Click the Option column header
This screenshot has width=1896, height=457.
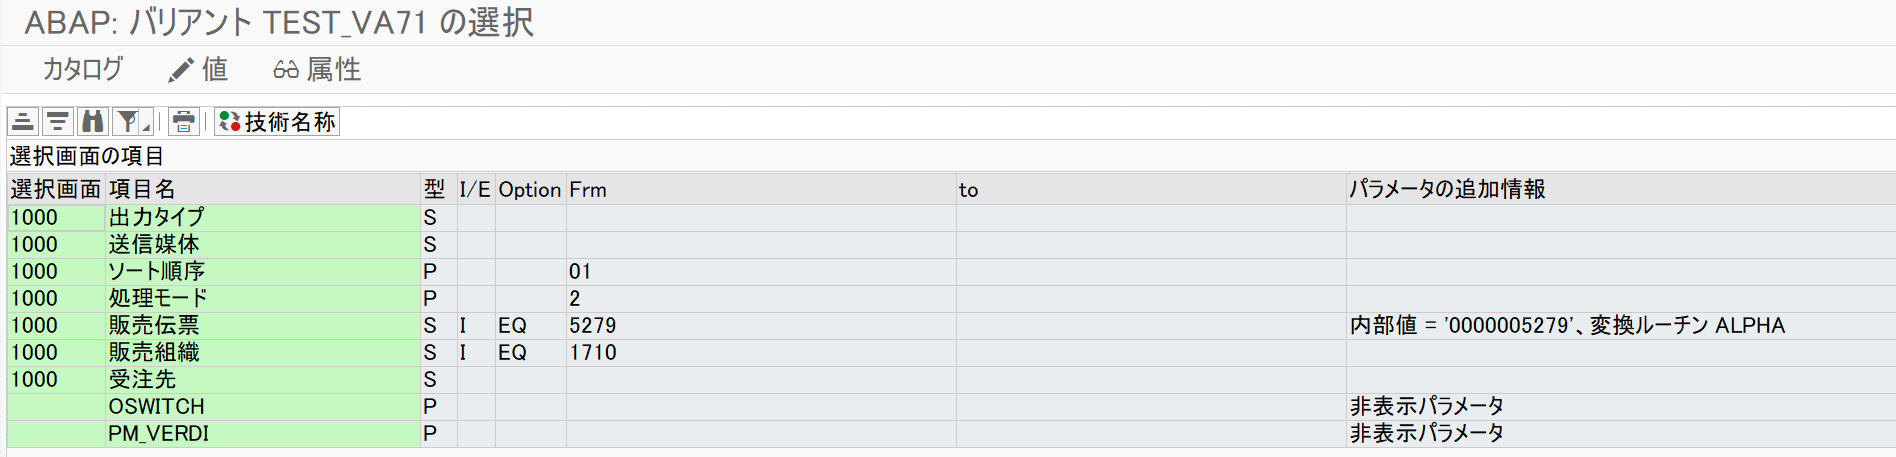click(529, 189)
